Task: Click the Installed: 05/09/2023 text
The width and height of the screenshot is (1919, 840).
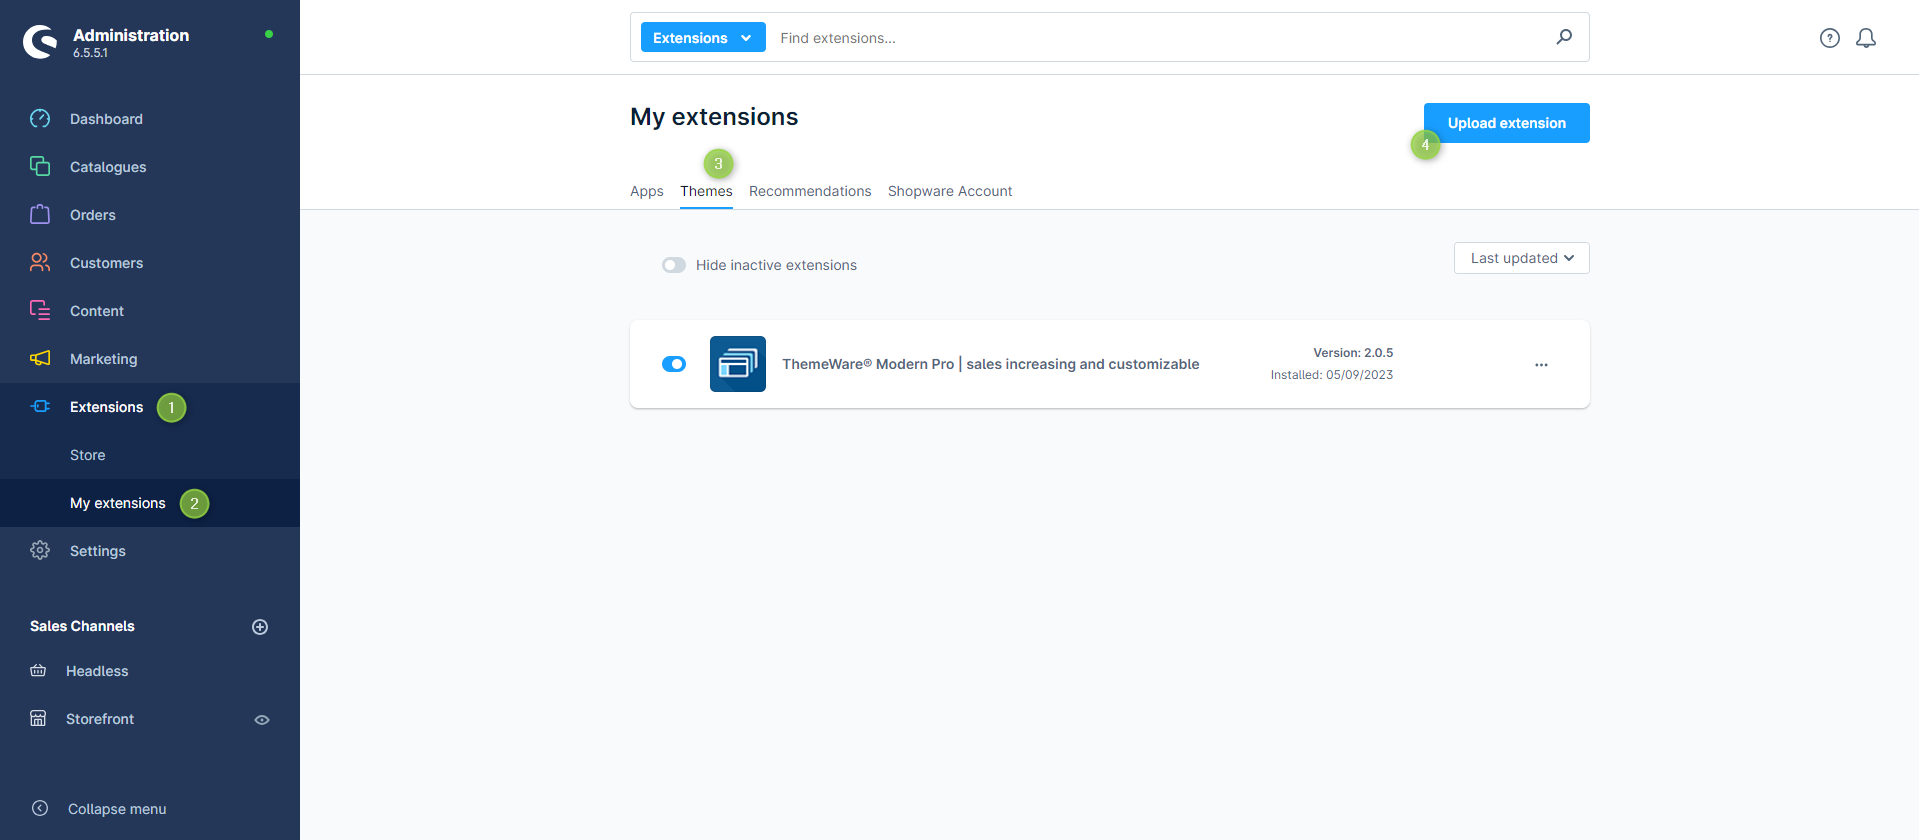Action: tap(1332, 375)
